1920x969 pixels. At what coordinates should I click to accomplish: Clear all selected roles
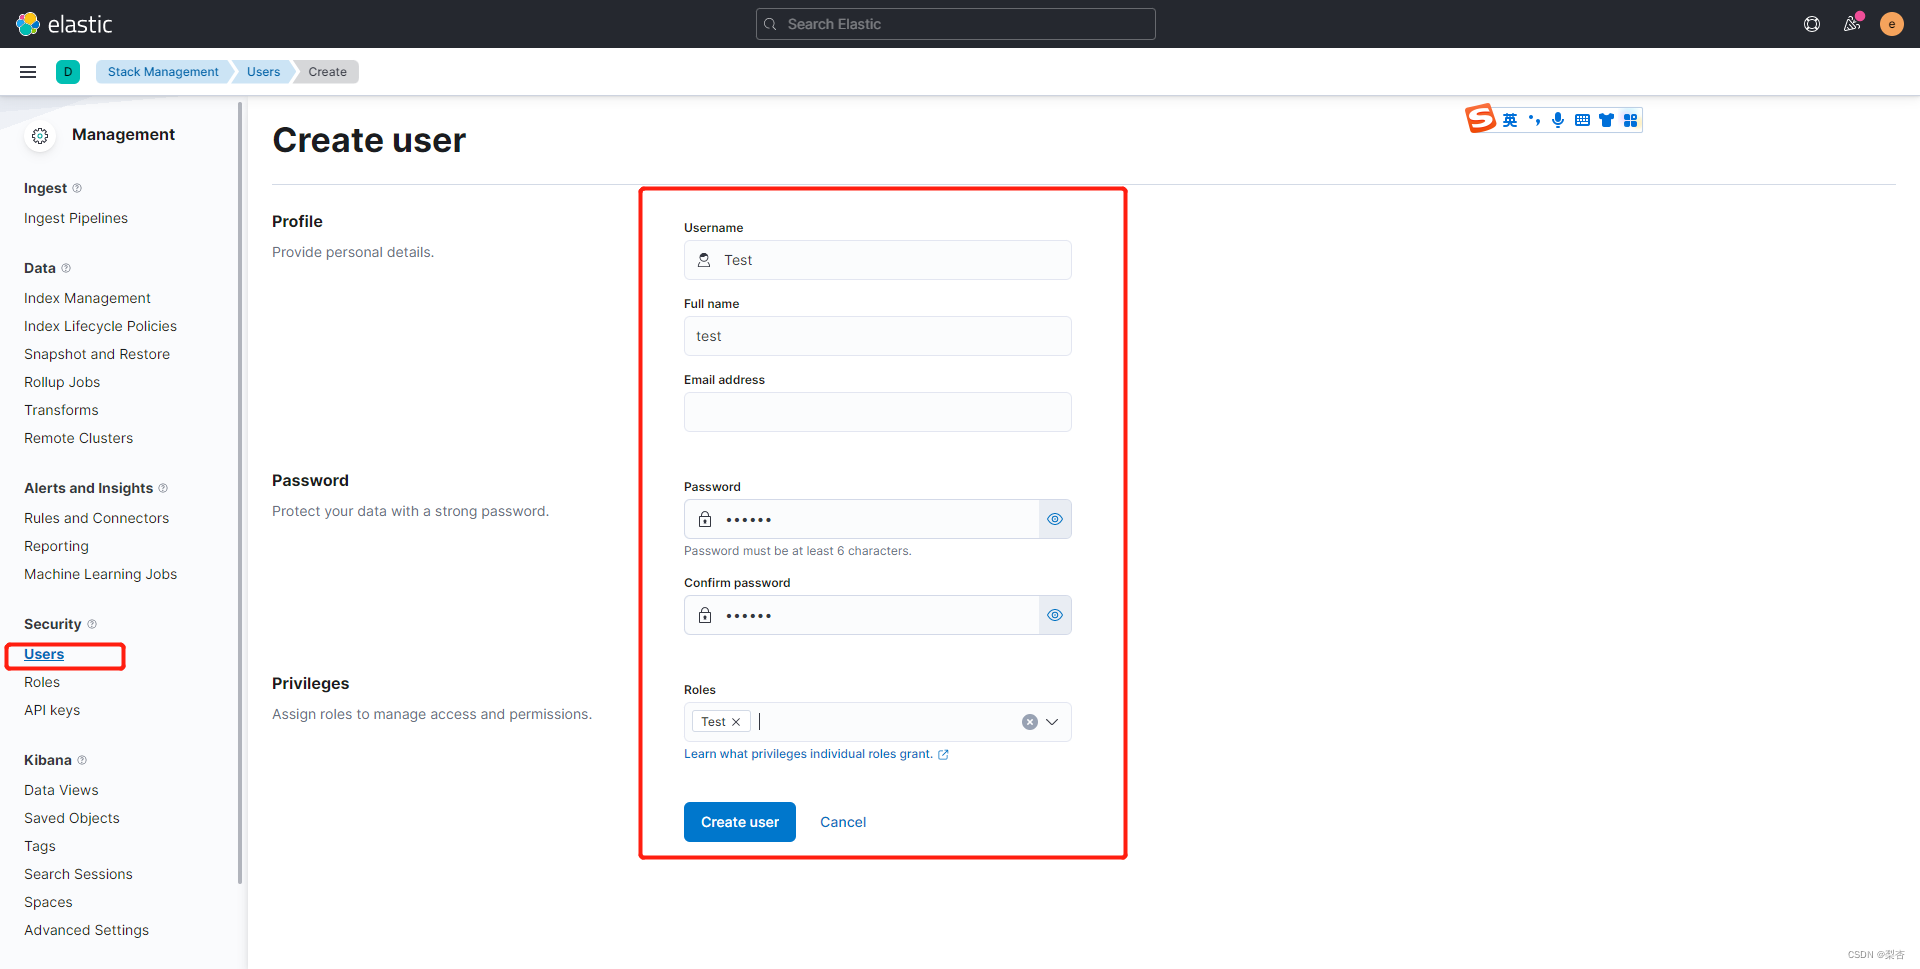click(x=1029, y=722)
